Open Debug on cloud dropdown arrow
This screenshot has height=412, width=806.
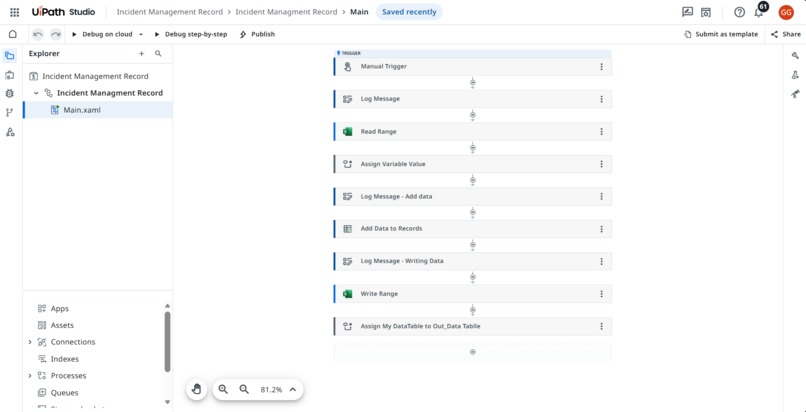[x=141, y=34]
